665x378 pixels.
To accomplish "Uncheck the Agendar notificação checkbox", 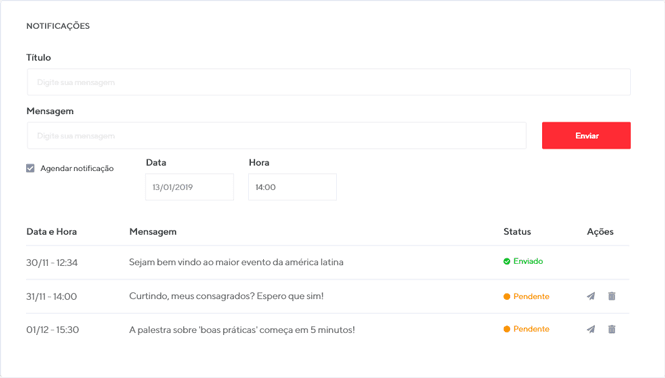I will point(30,168).
